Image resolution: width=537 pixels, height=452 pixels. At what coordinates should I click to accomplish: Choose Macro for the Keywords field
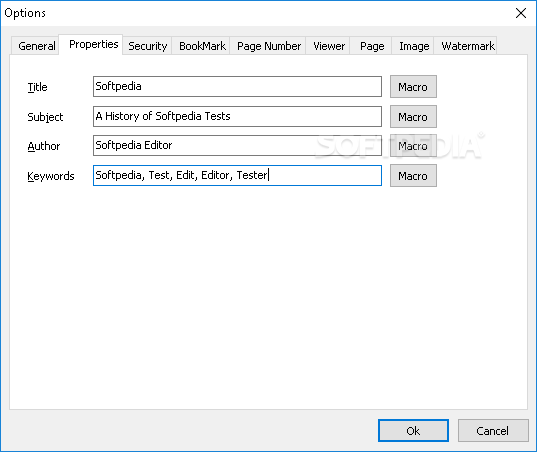point(413,176)
